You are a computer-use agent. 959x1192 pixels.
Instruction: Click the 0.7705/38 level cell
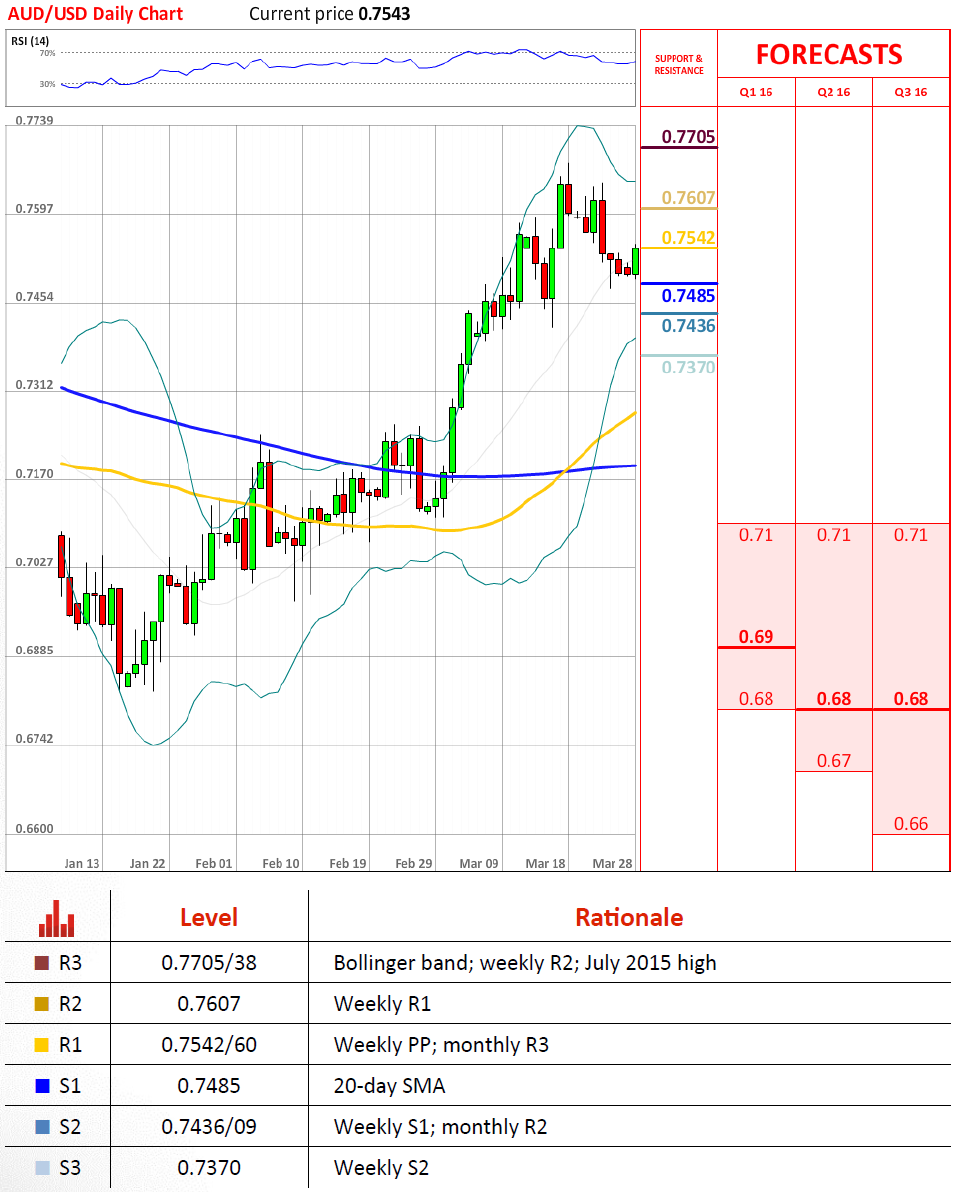(x=209, y=962)
